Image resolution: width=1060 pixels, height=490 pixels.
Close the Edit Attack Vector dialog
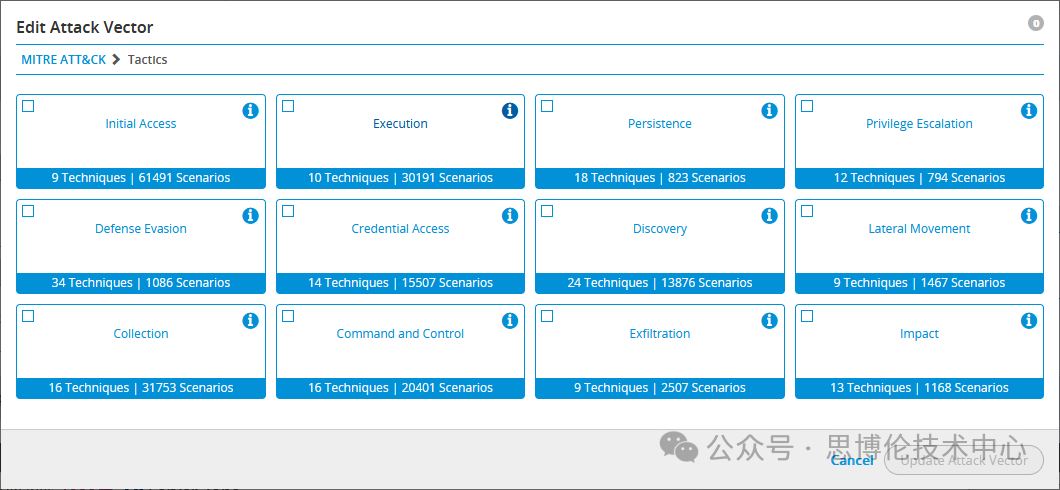(x=1036, y=23)
